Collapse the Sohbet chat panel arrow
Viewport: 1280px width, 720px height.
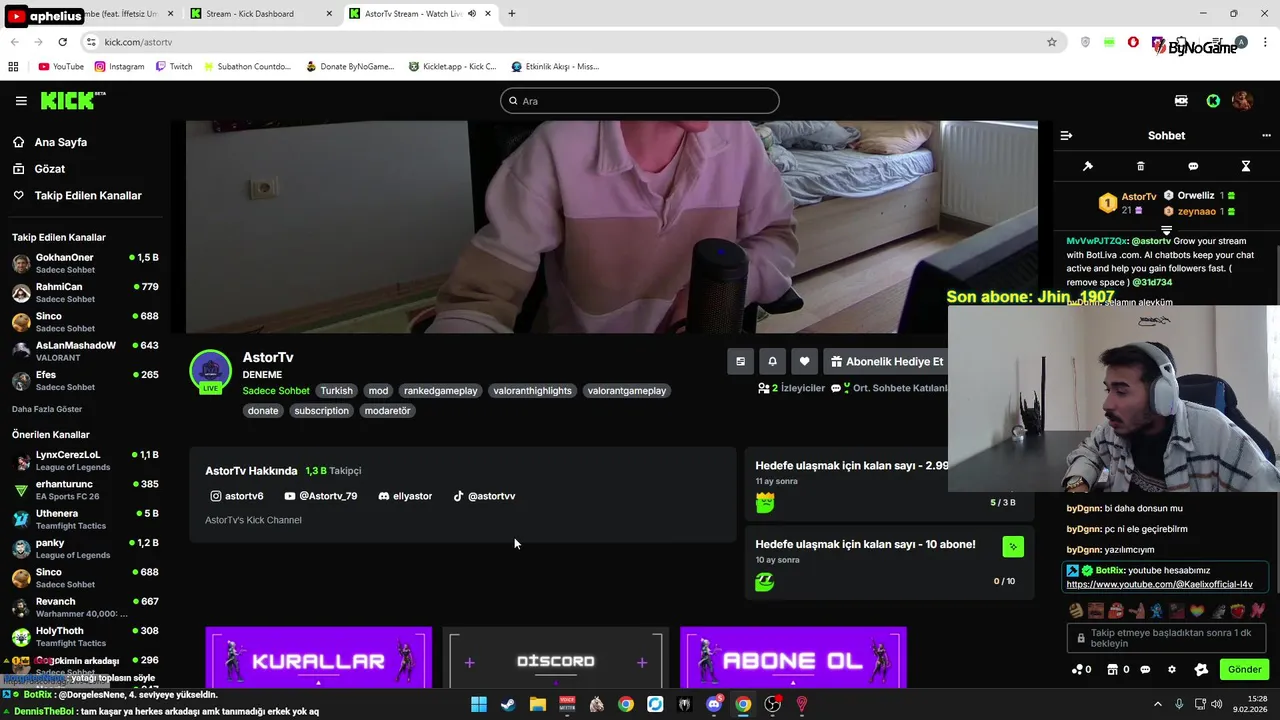coord(1066,135)
